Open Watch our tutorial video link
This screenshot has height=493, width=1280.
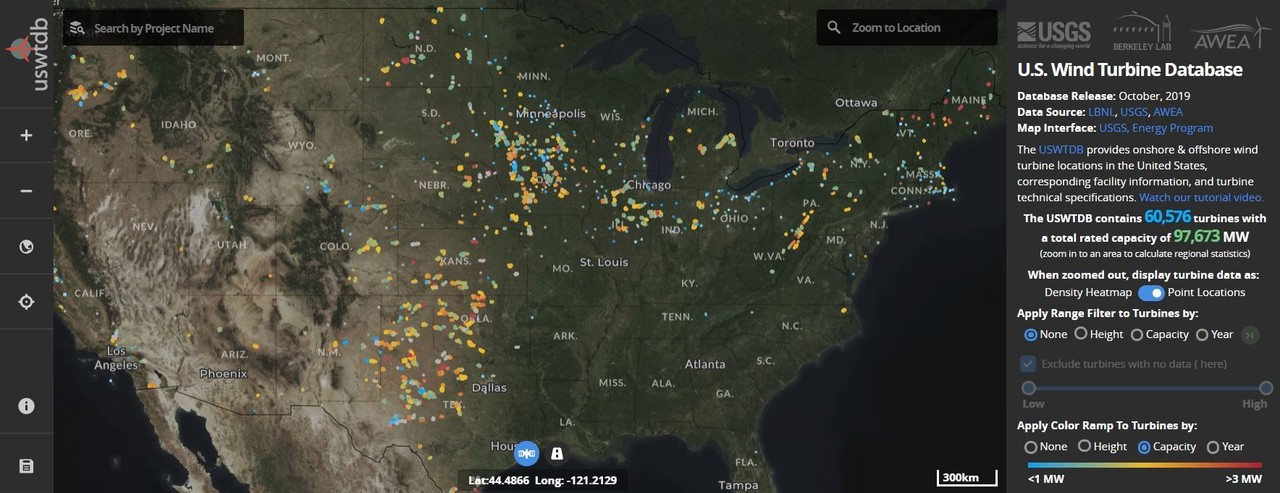click(1201, 198)
